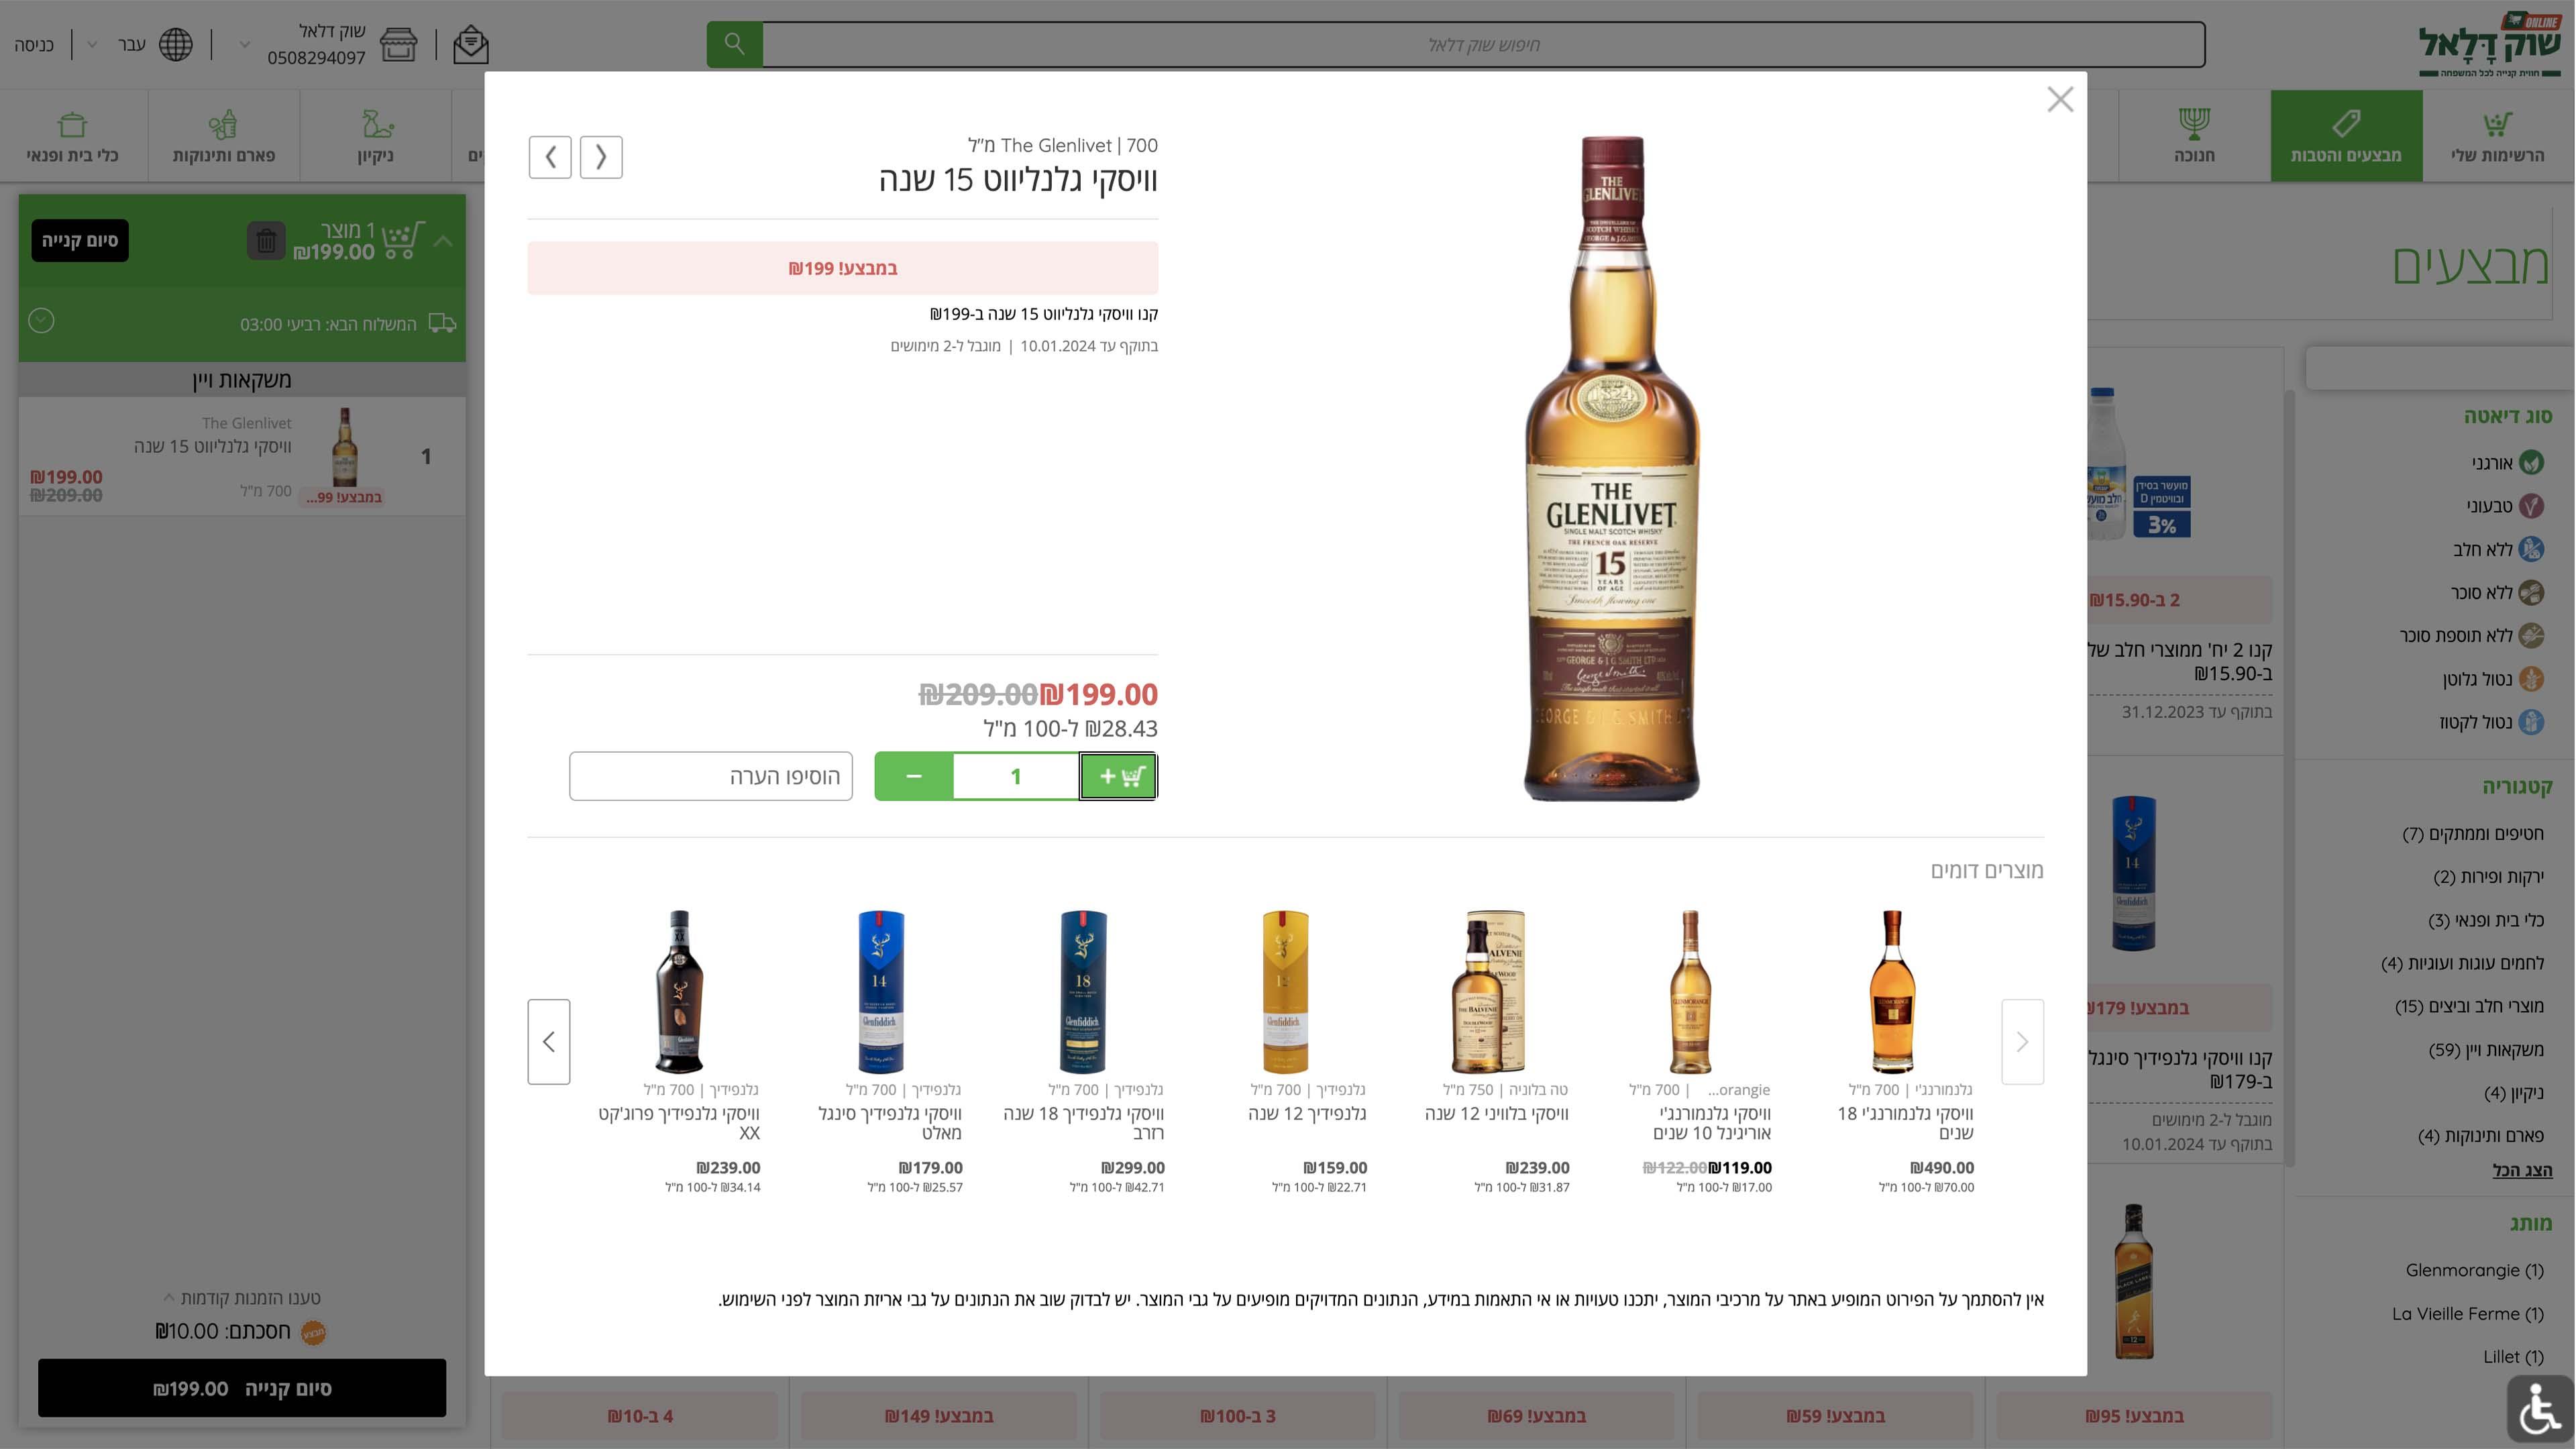
Task: Close the product dialog with X
Action: [x=2060, y=99]
